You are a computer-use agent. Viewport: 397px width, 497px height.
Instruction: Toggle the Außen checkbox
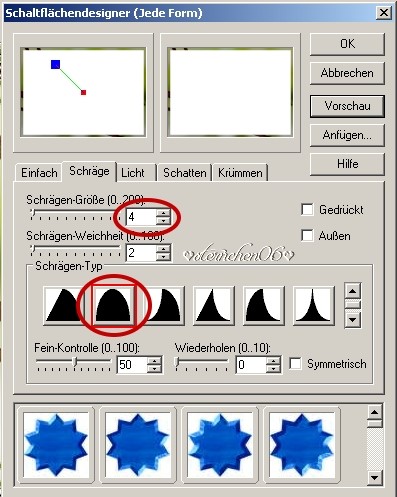307,236
